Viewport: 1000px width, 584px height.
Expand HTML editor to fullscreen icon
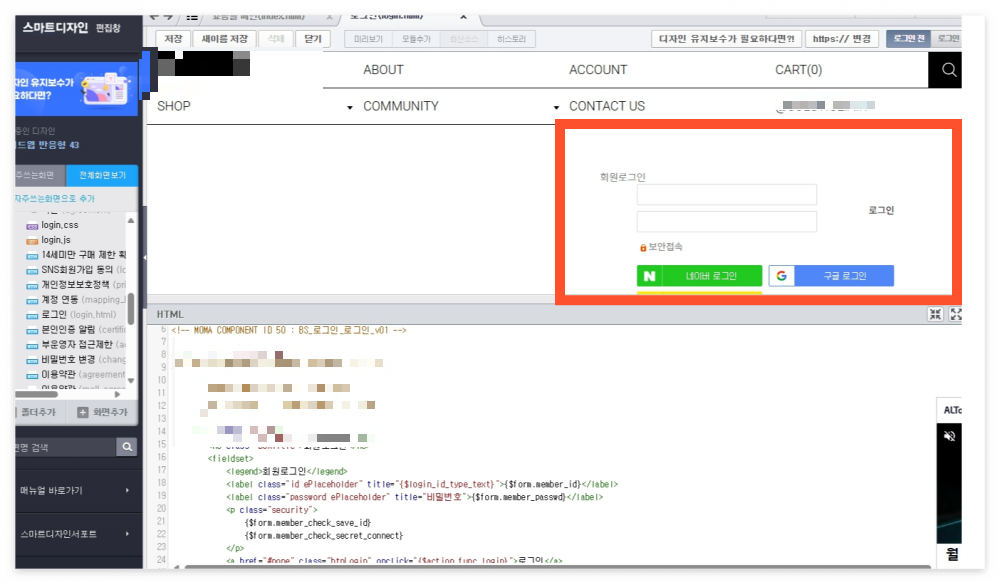(955, 314)
